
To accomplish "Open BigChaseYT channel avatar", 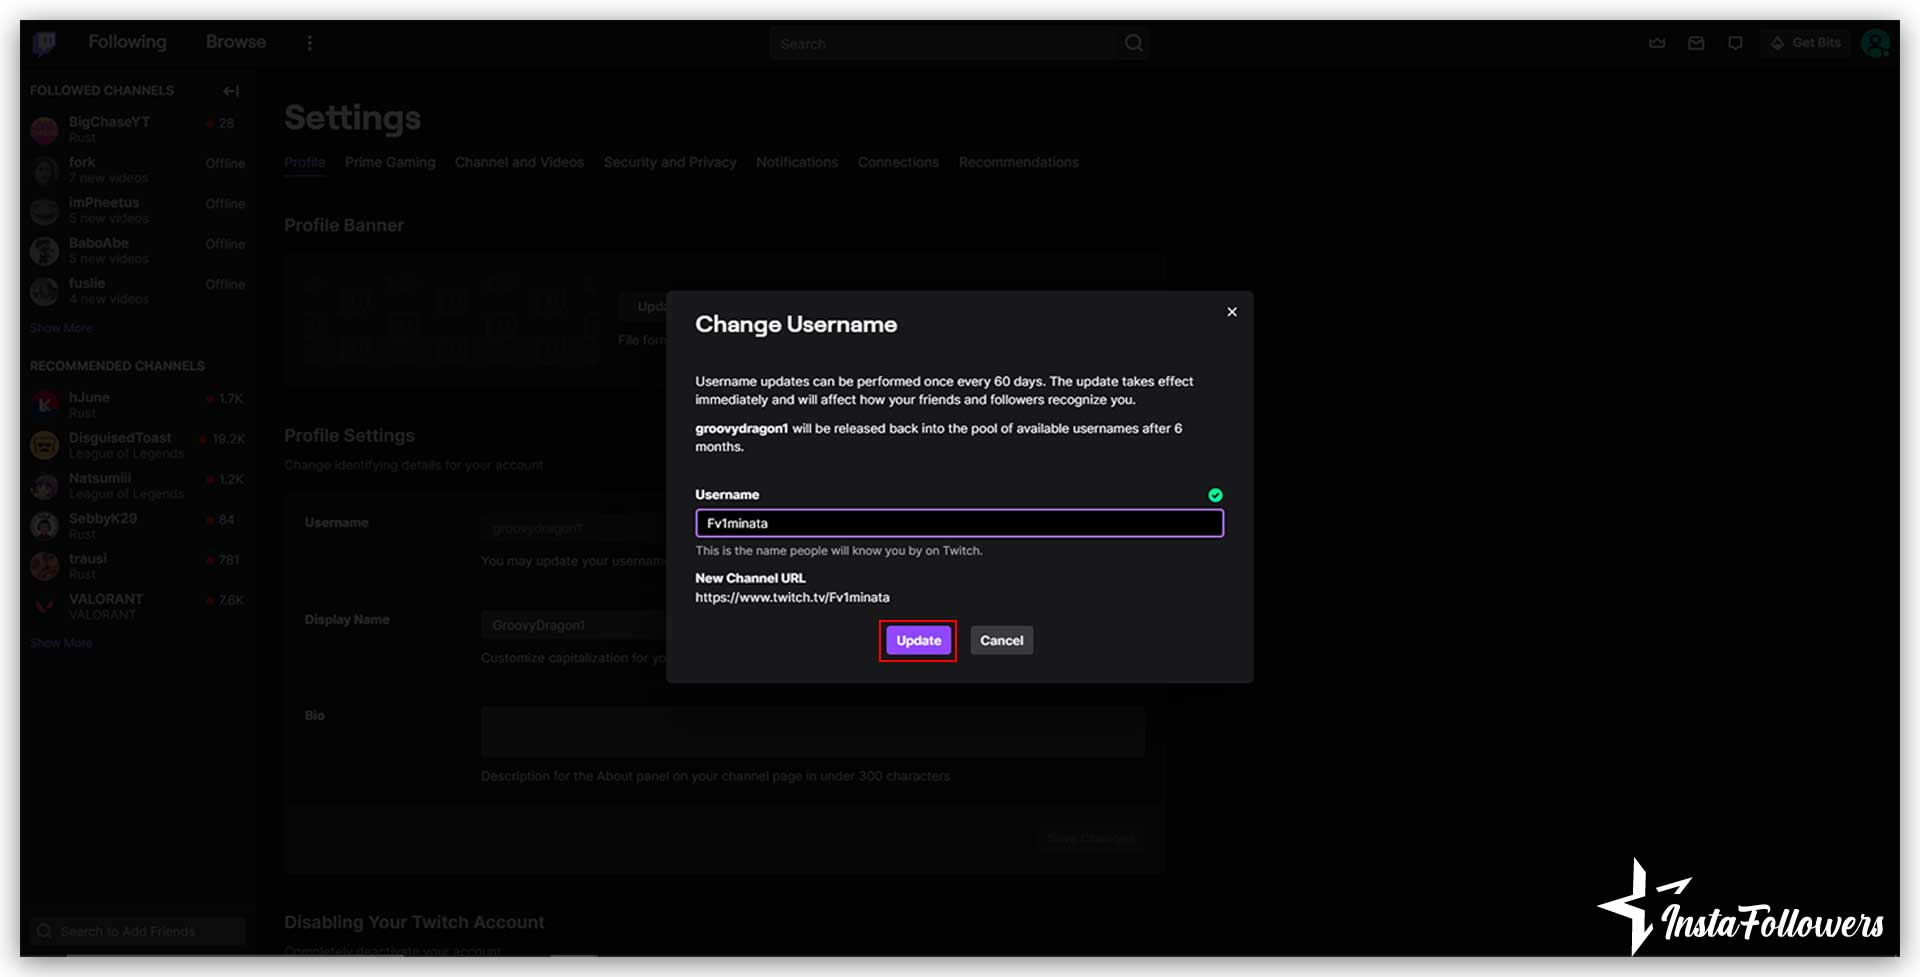I will [44, 129].
